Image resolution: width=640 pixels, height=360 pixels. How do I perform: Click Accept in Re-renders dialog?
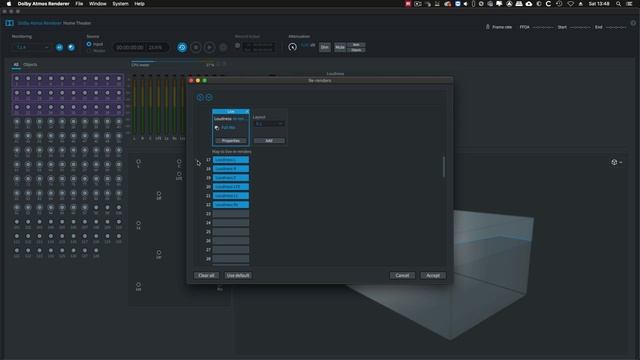click(433, 276)
